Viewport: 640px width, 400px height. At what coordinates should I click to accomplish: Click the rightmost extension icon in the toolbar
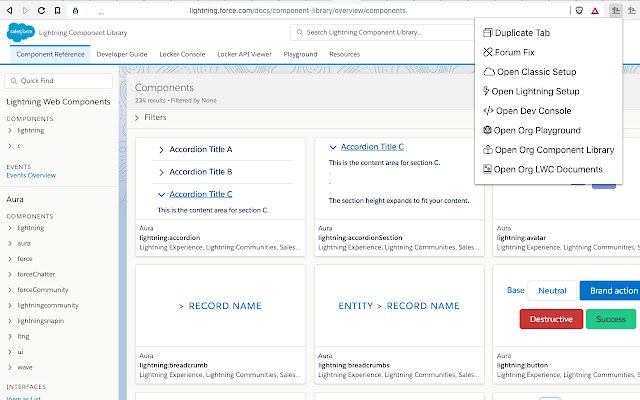coord(632,11)
